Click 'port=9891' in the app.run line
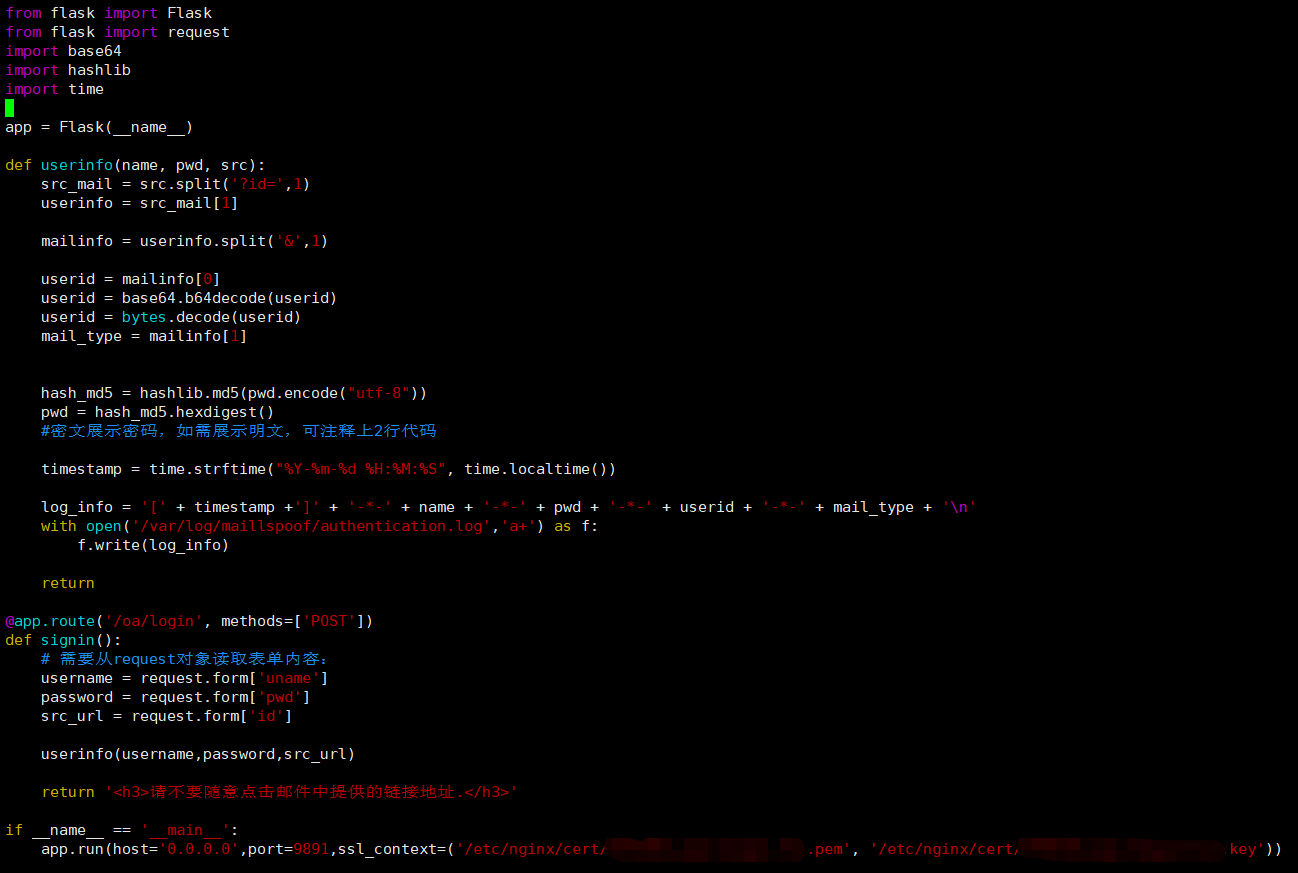 click(288, 849)
